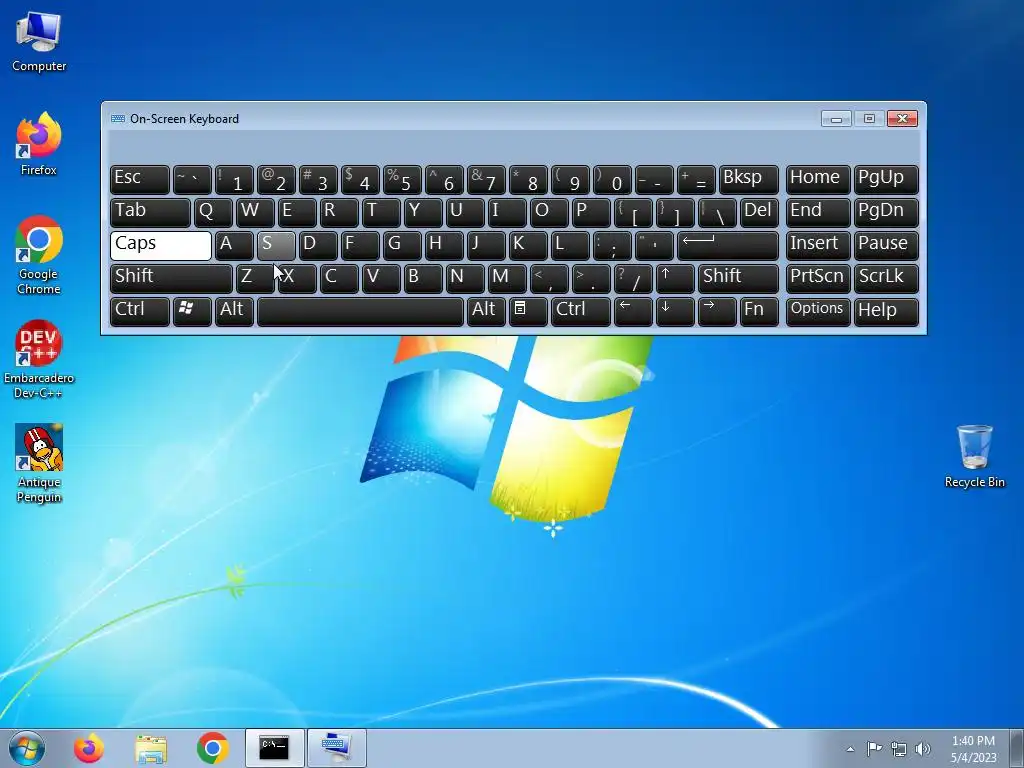Click the semicolon key
The image size is (1024, 768).
pyautogui.click(x=612, y=246)
